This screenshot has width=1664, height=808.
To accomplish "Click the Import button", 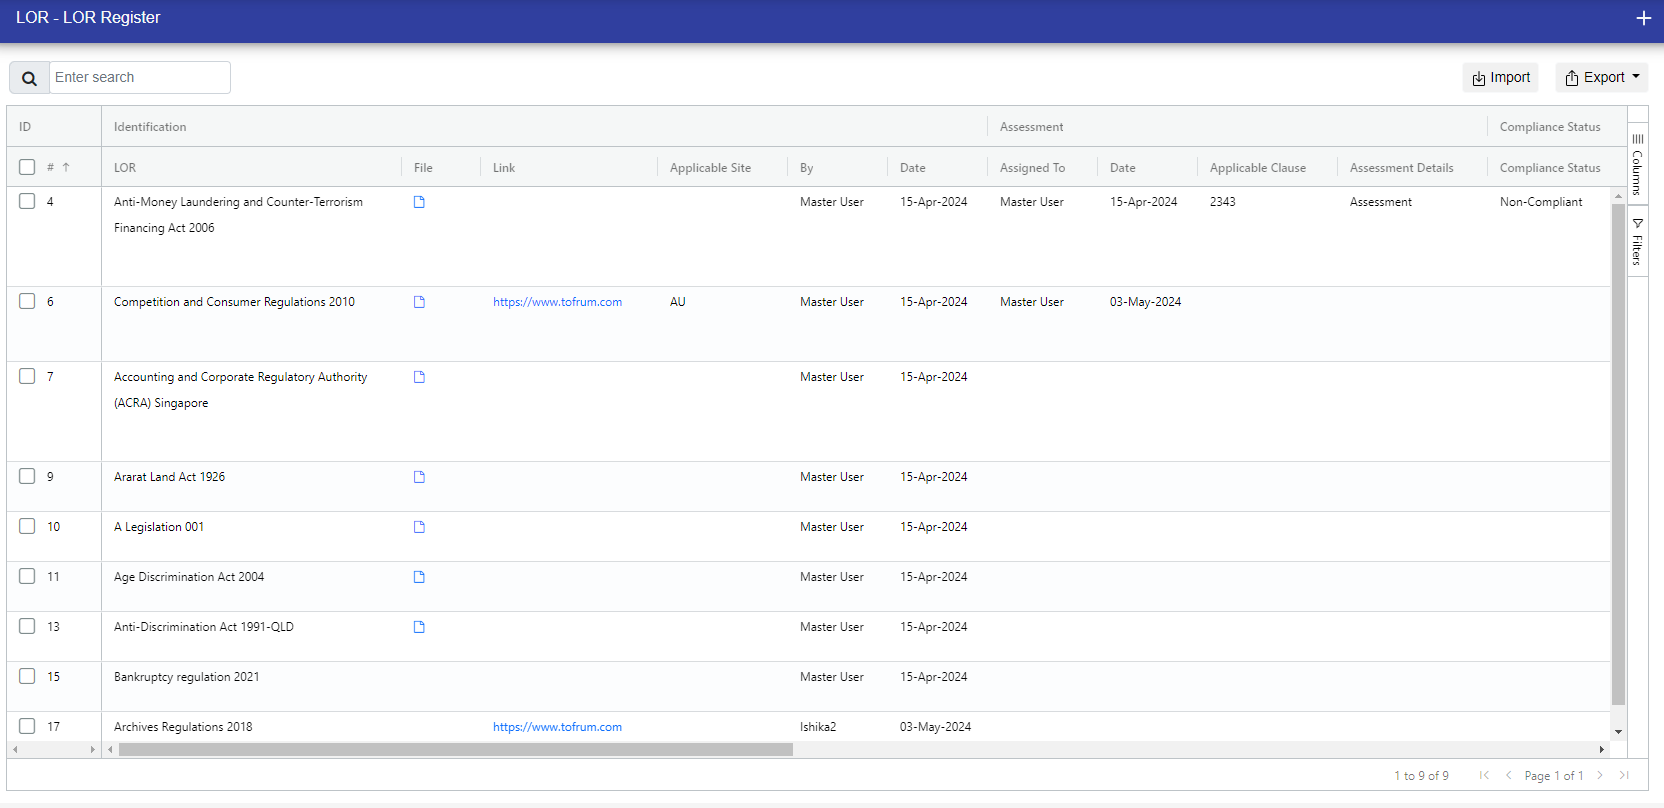I will click(1500, 77).
